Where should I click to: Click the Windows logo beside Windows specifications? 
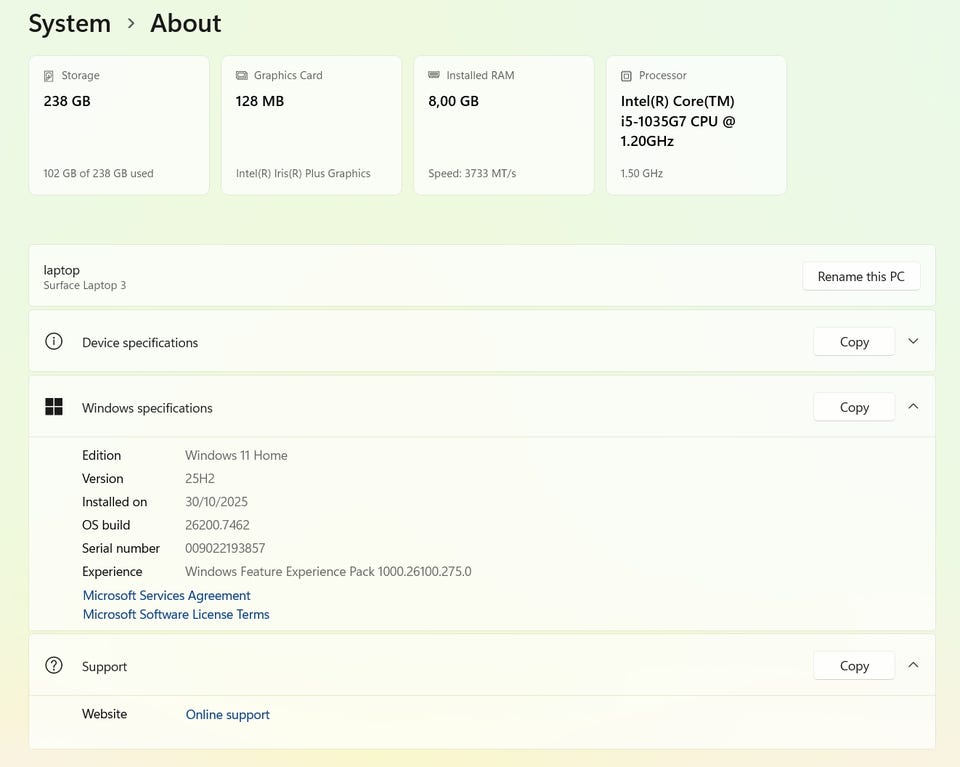click(x=54, y=407)
